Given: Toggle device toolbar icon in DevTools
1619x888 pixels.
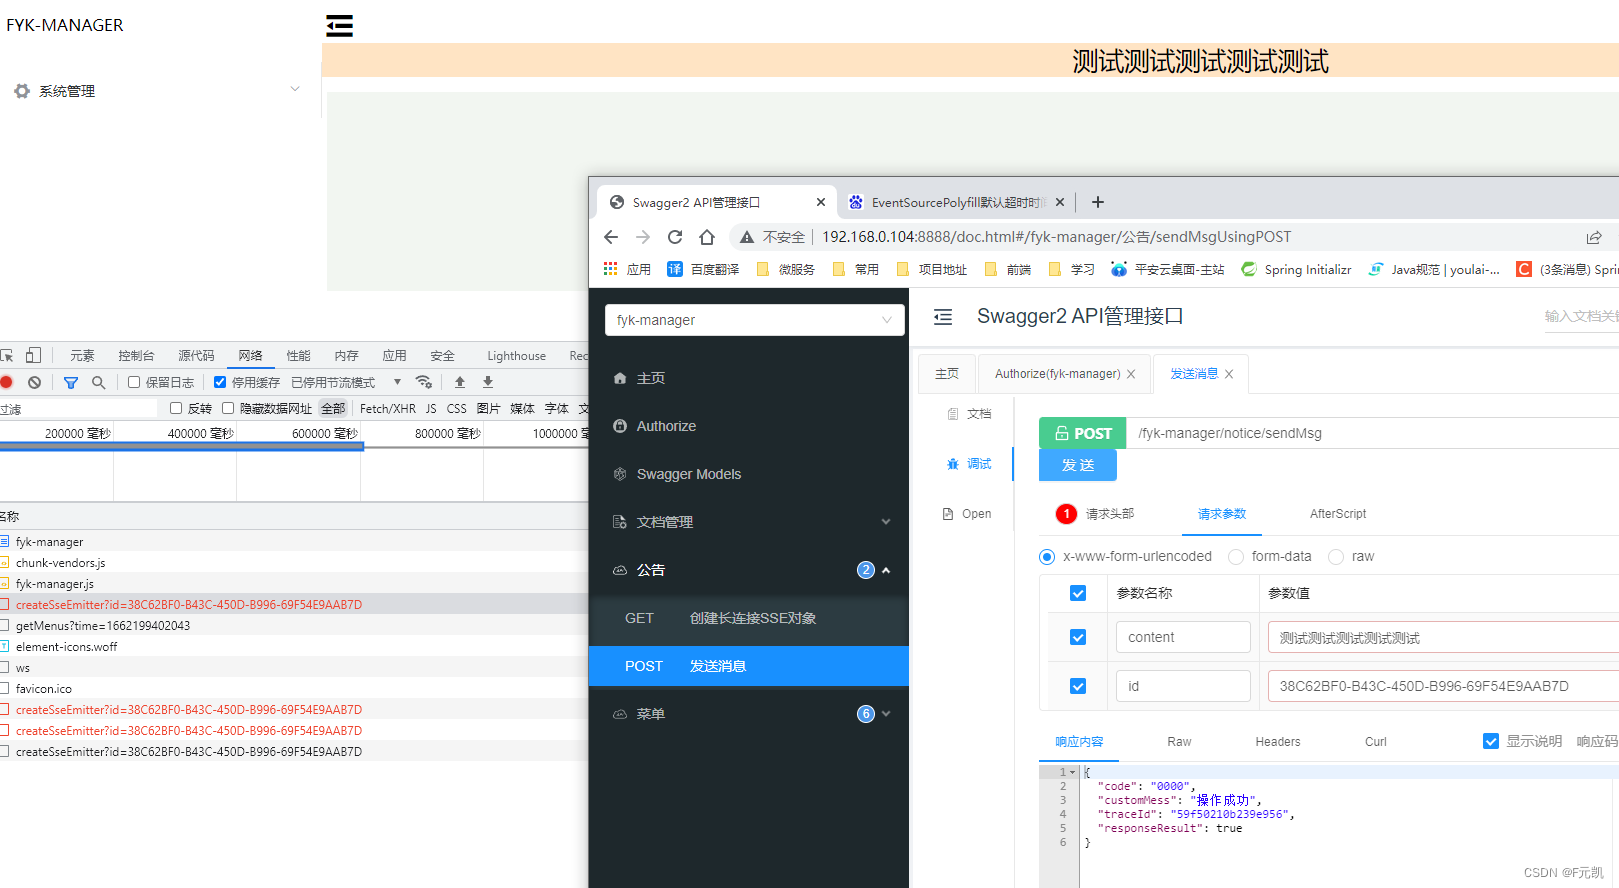Looking at the screenshot, I should coord(33,355).
